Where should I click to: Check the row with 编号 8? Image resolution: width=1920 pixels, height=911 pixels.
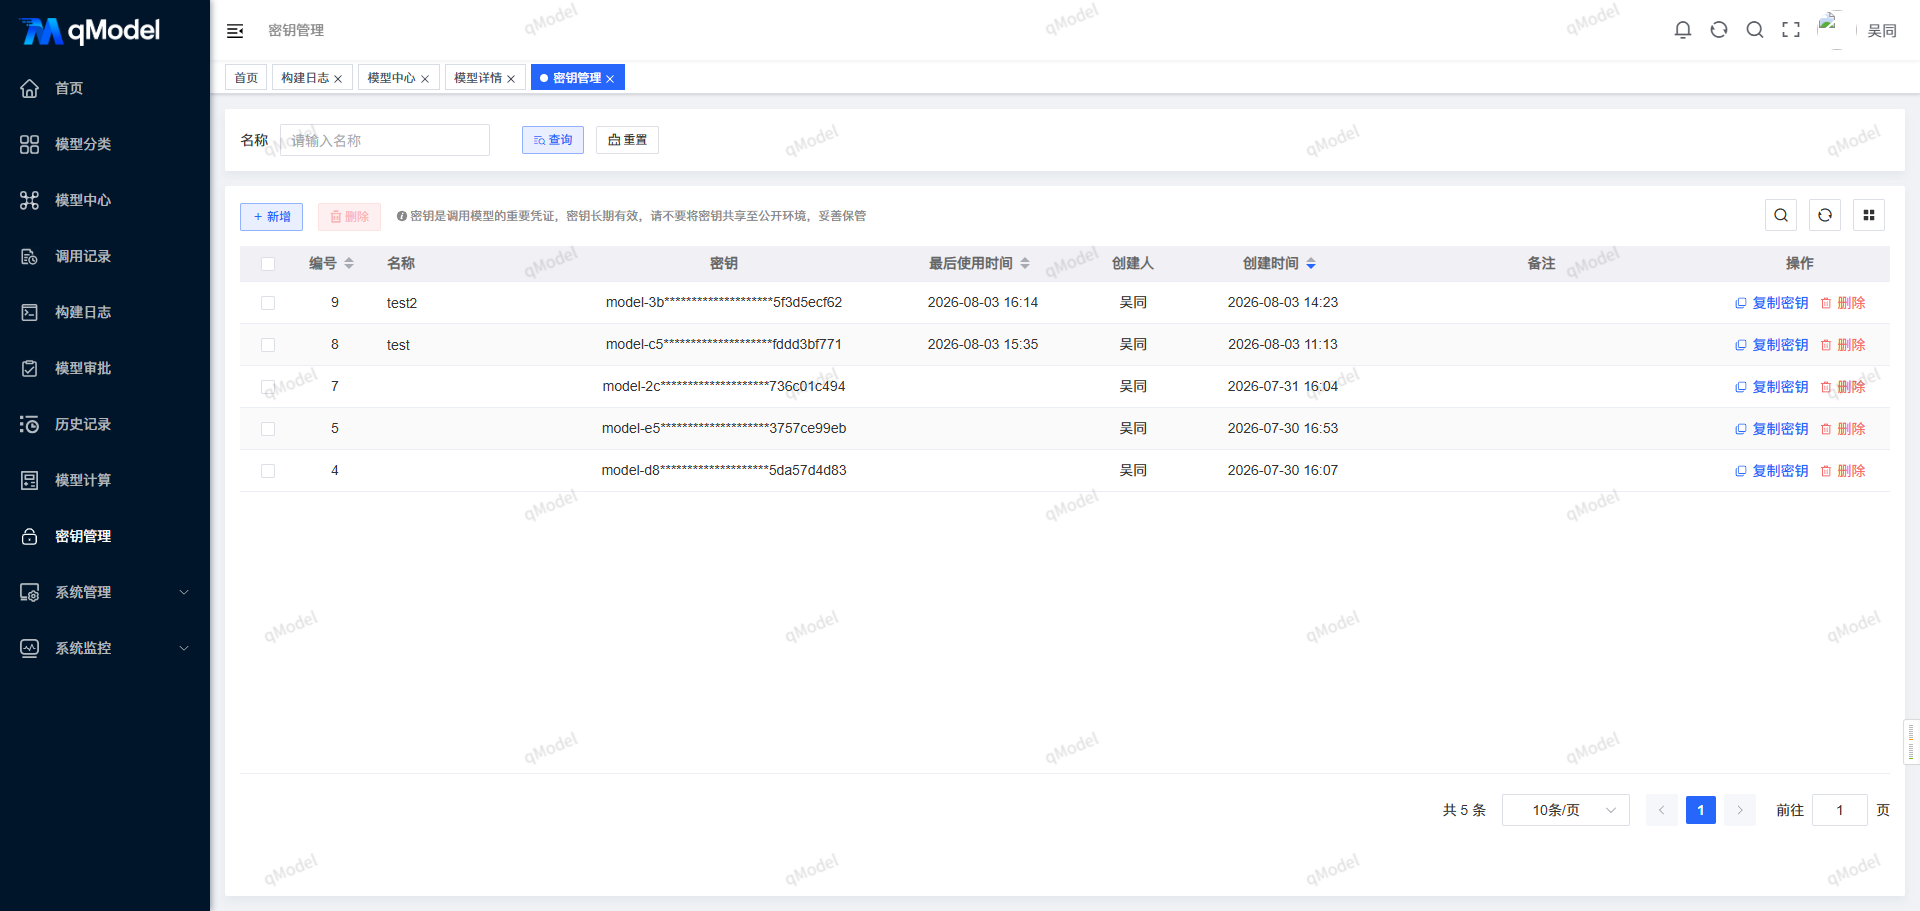(268, 345)
